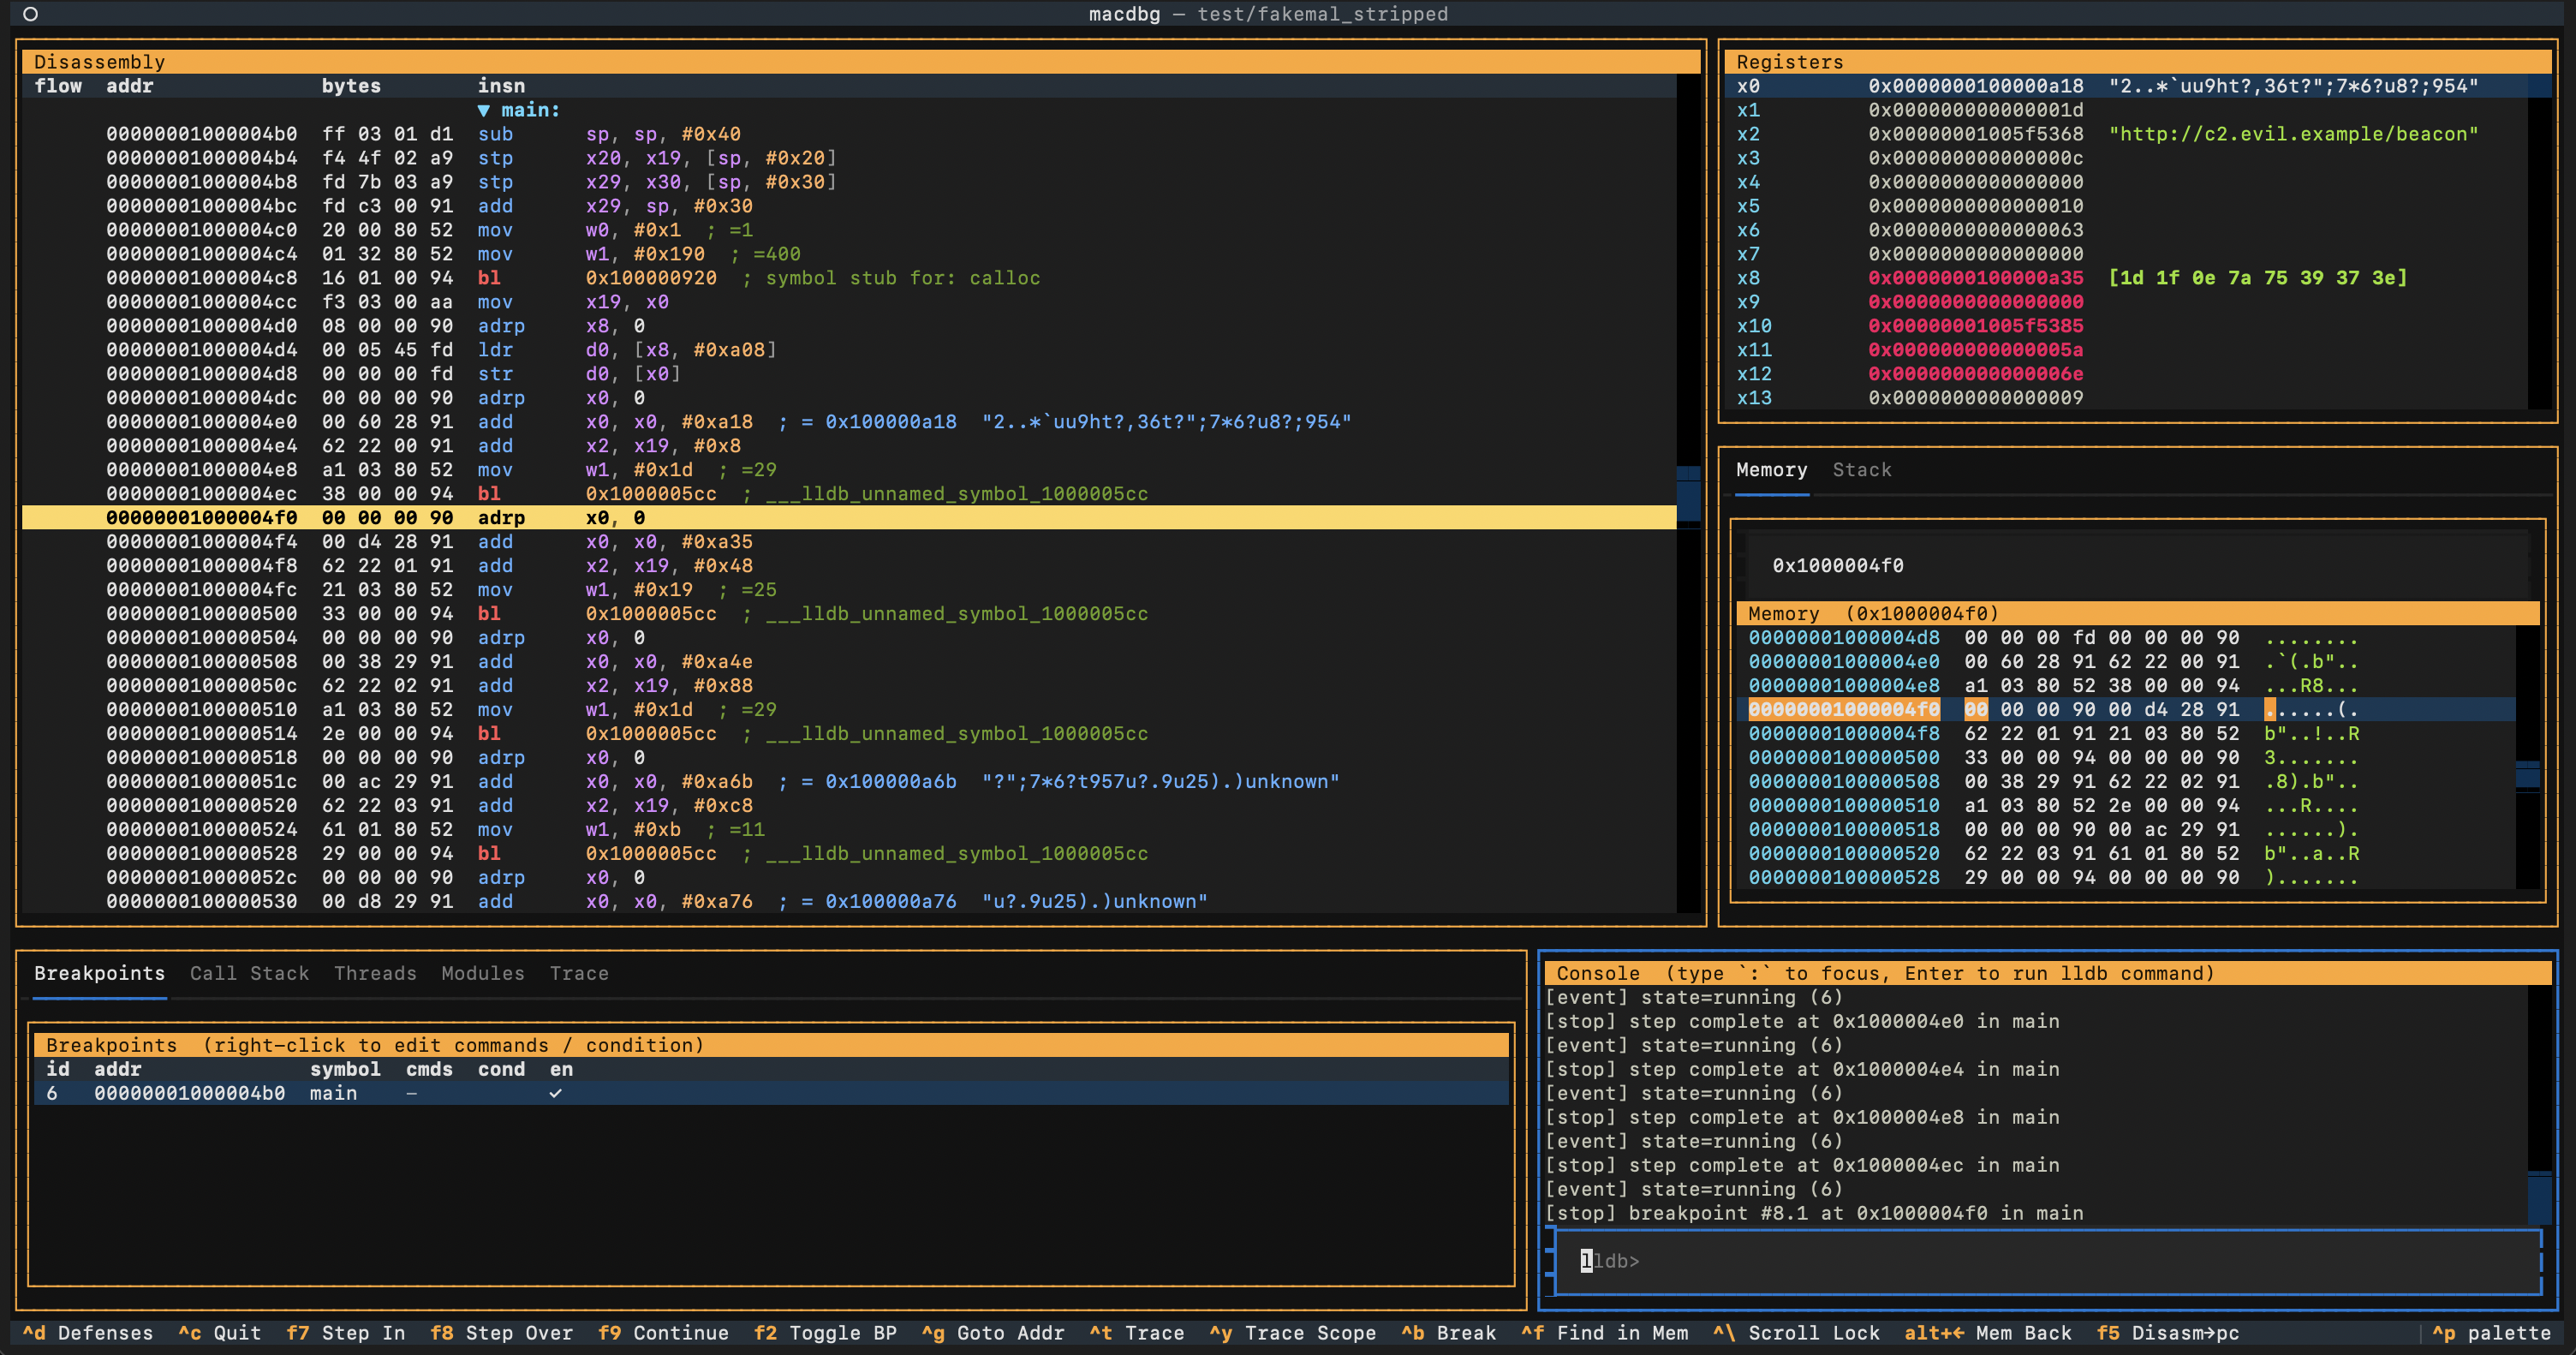Image resolution: width=2576 pixels, height=1355 pixels.
Task: Toggle ^\ Scroll Lock
Action: [x=1796, y=1333]
